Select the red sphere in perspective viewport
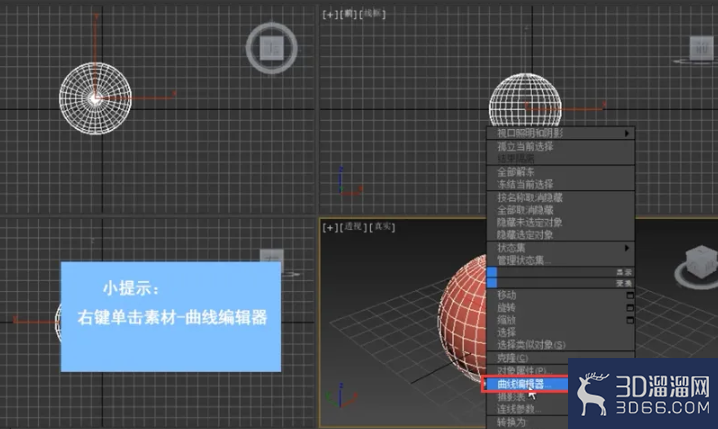This screenshot has height=429, width=718. (462, 319)
